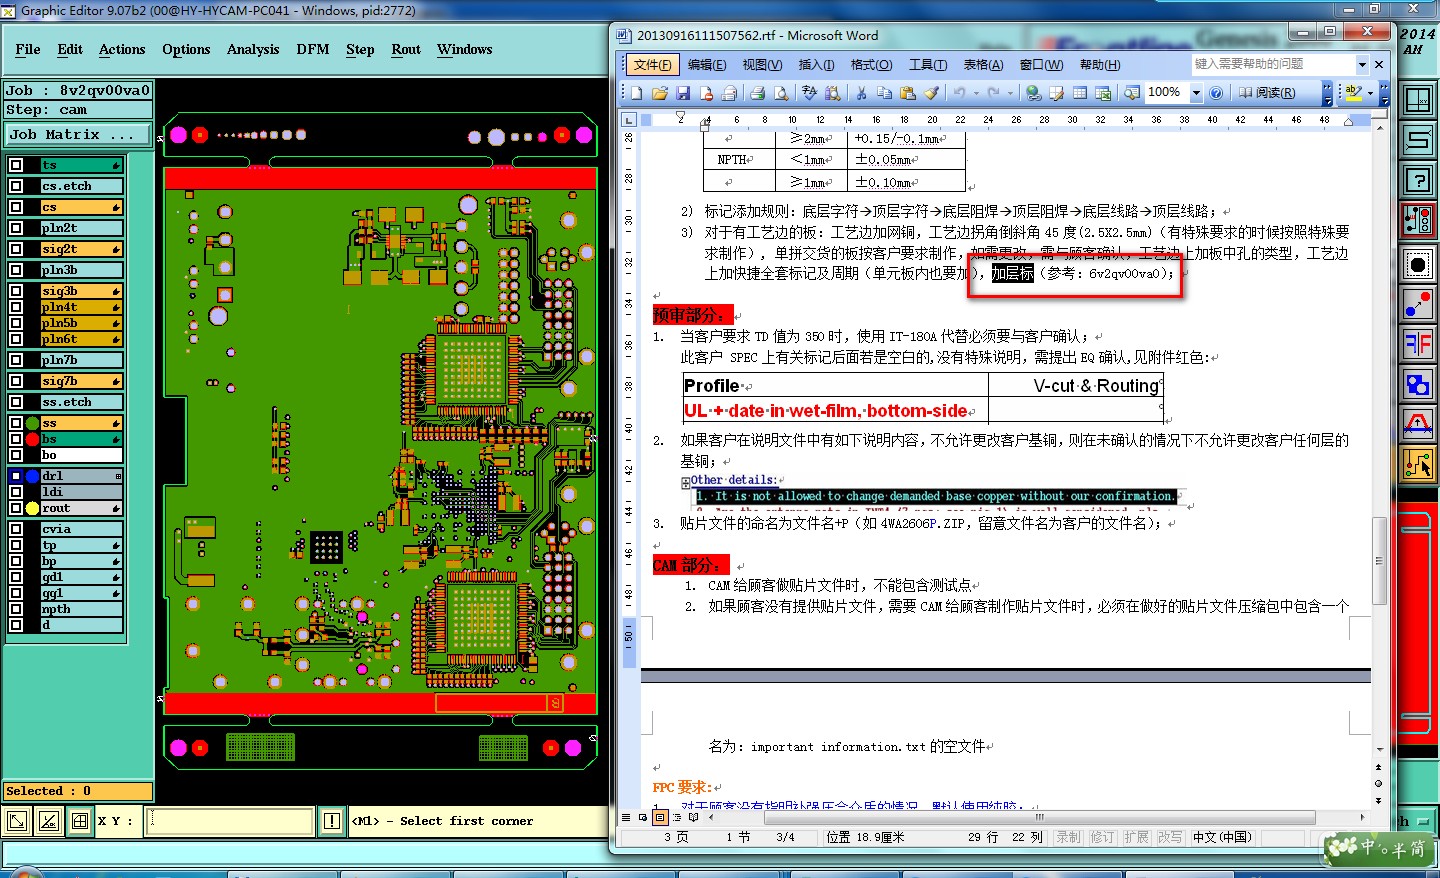
Task: Select the cs layer name button
Action: tap(81, 207)
